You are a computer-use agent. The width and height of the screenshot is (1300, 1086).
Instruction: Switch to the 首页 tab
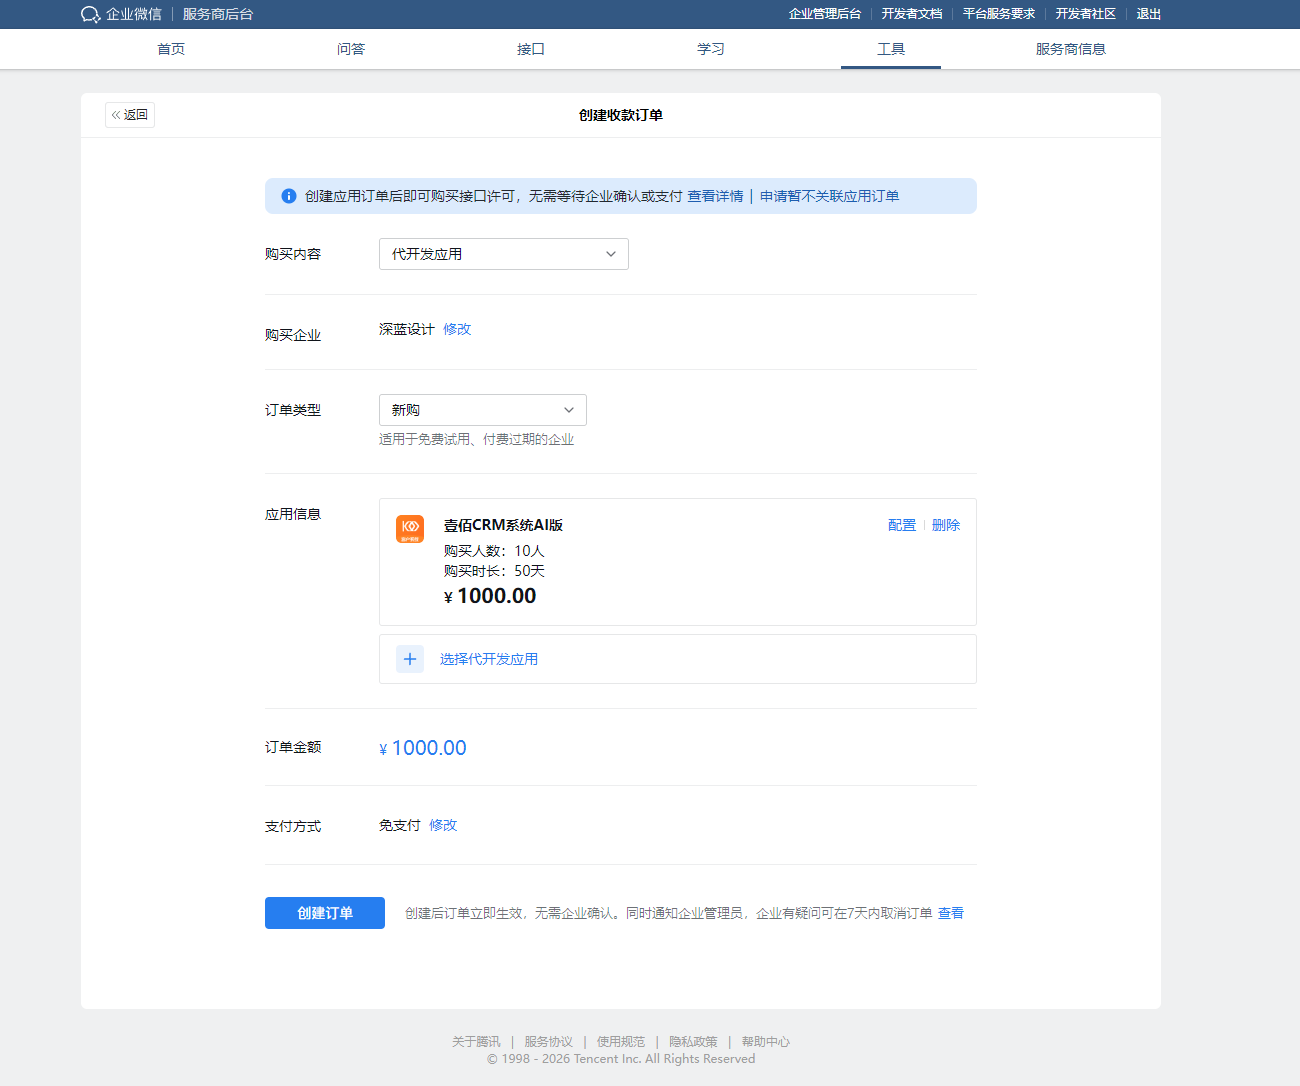tap(171, 49)
